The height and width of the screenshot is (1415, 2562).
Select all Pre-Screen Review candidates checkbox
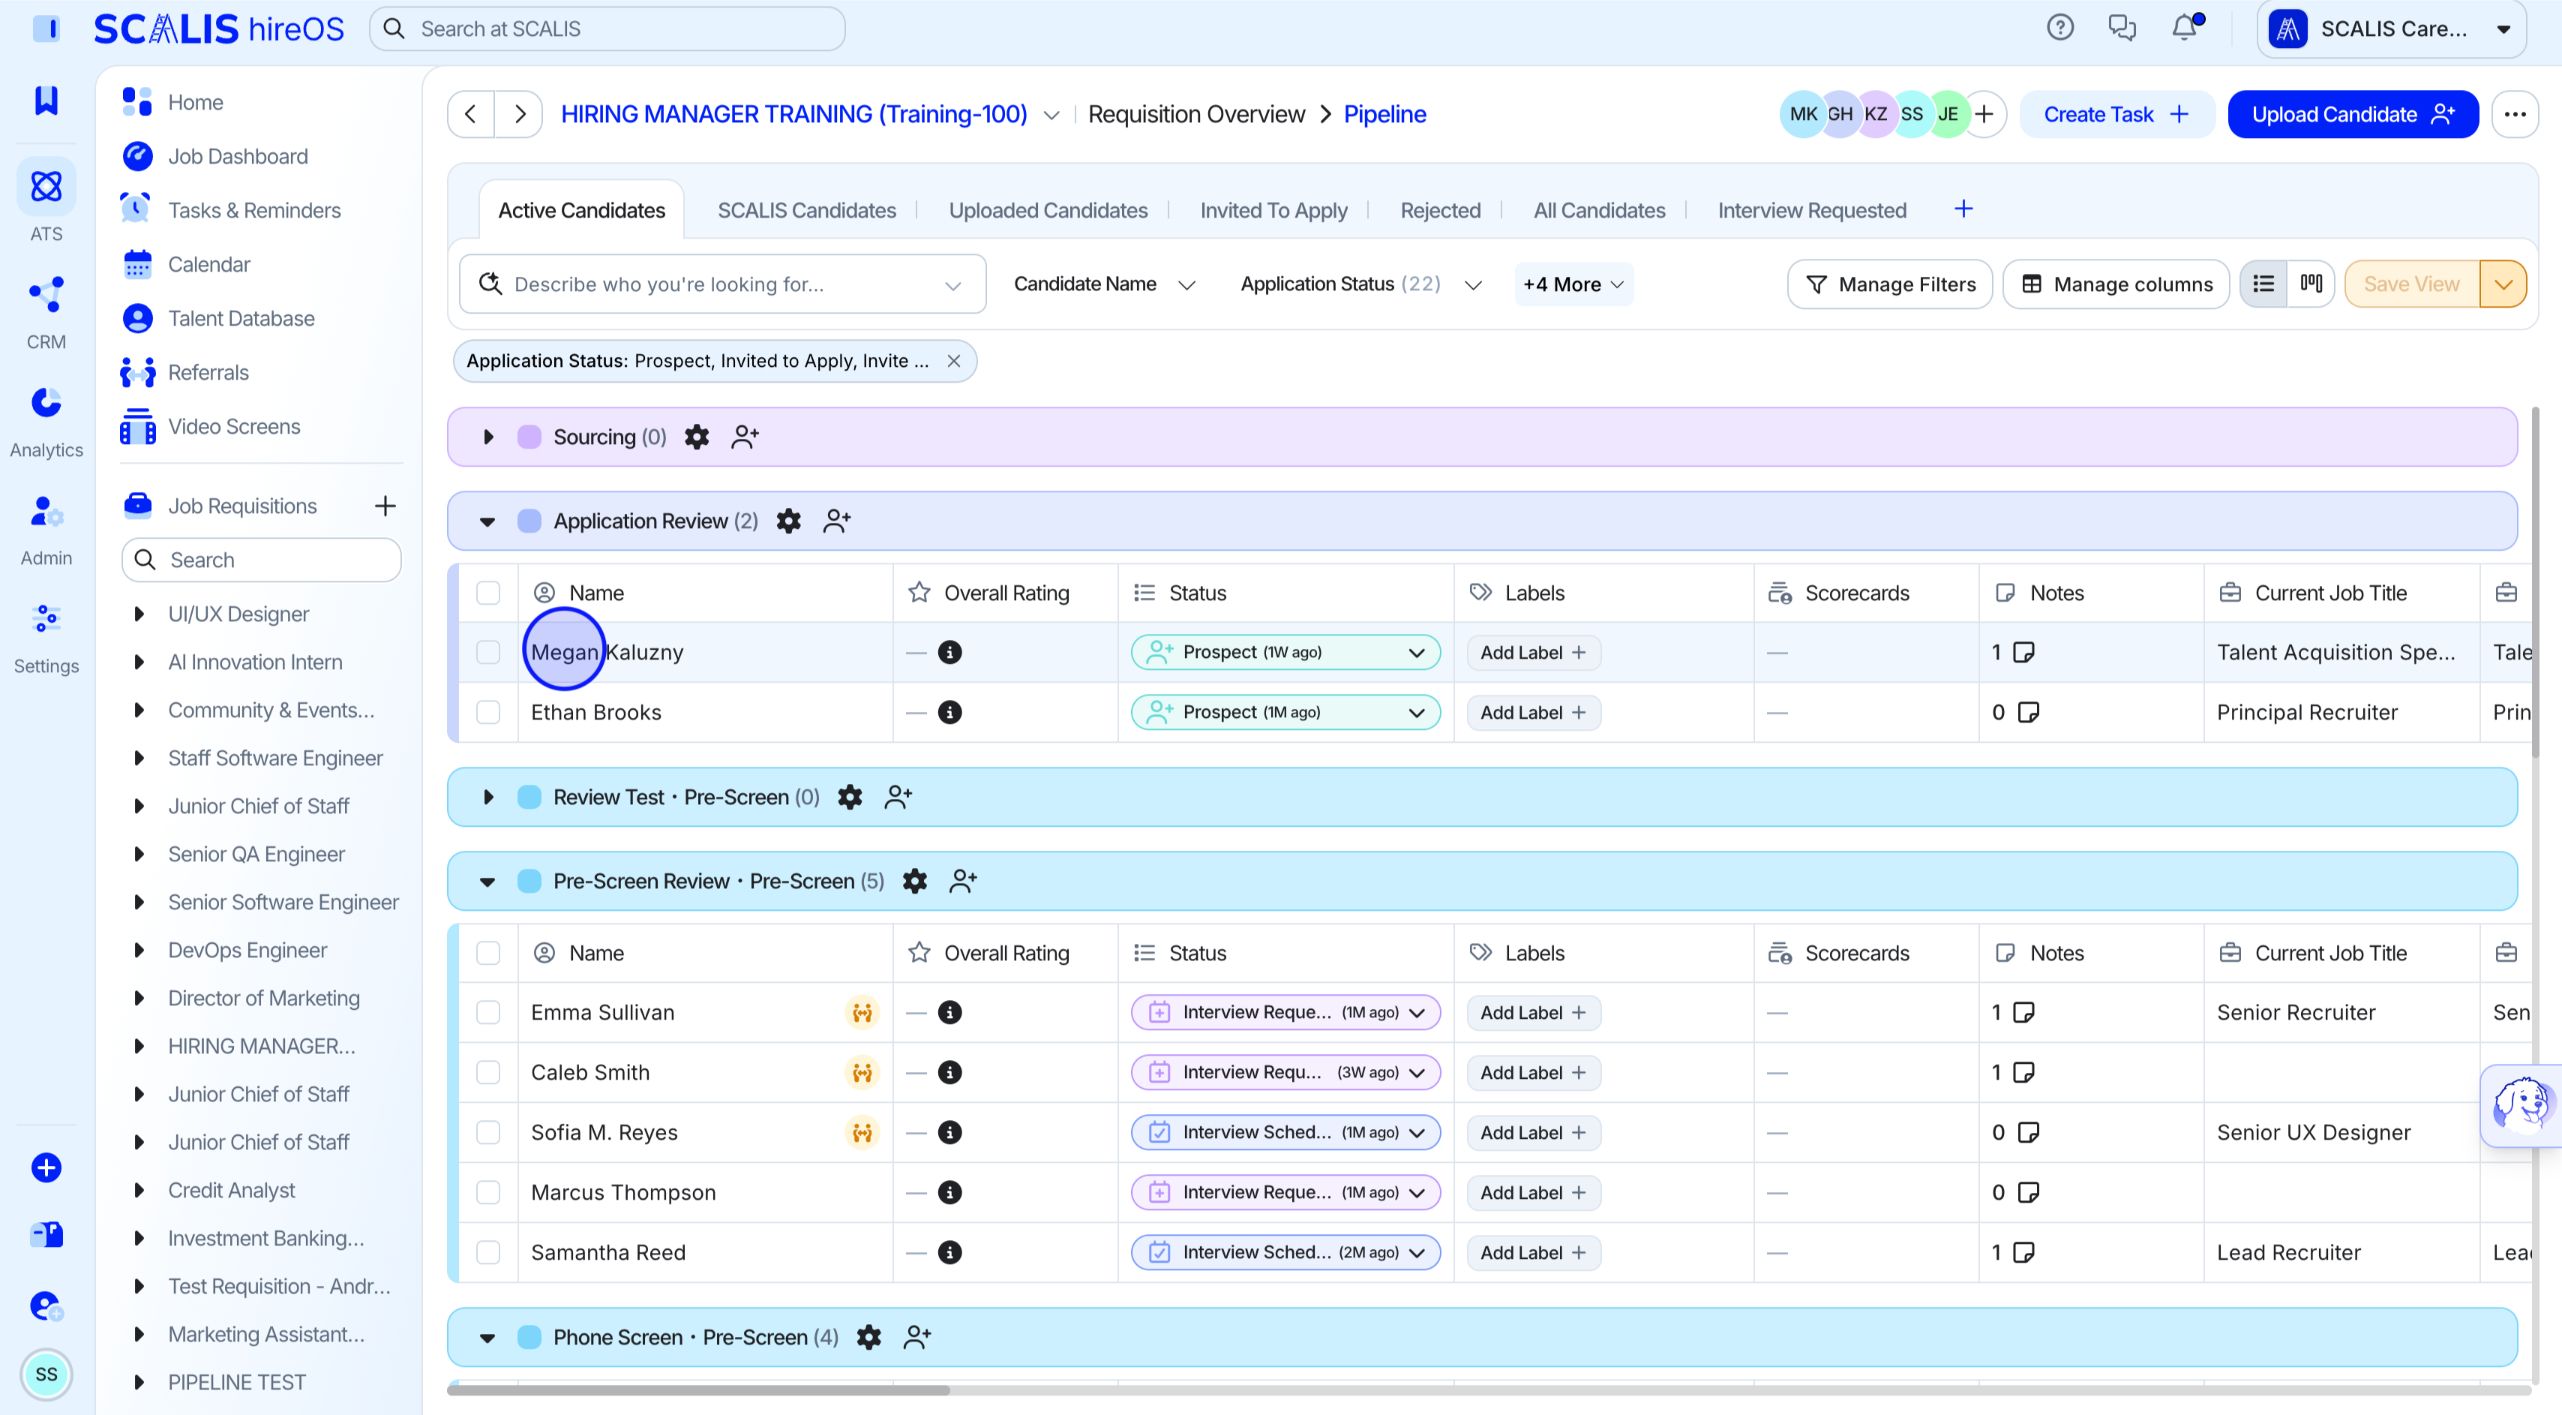click(488, 953)
